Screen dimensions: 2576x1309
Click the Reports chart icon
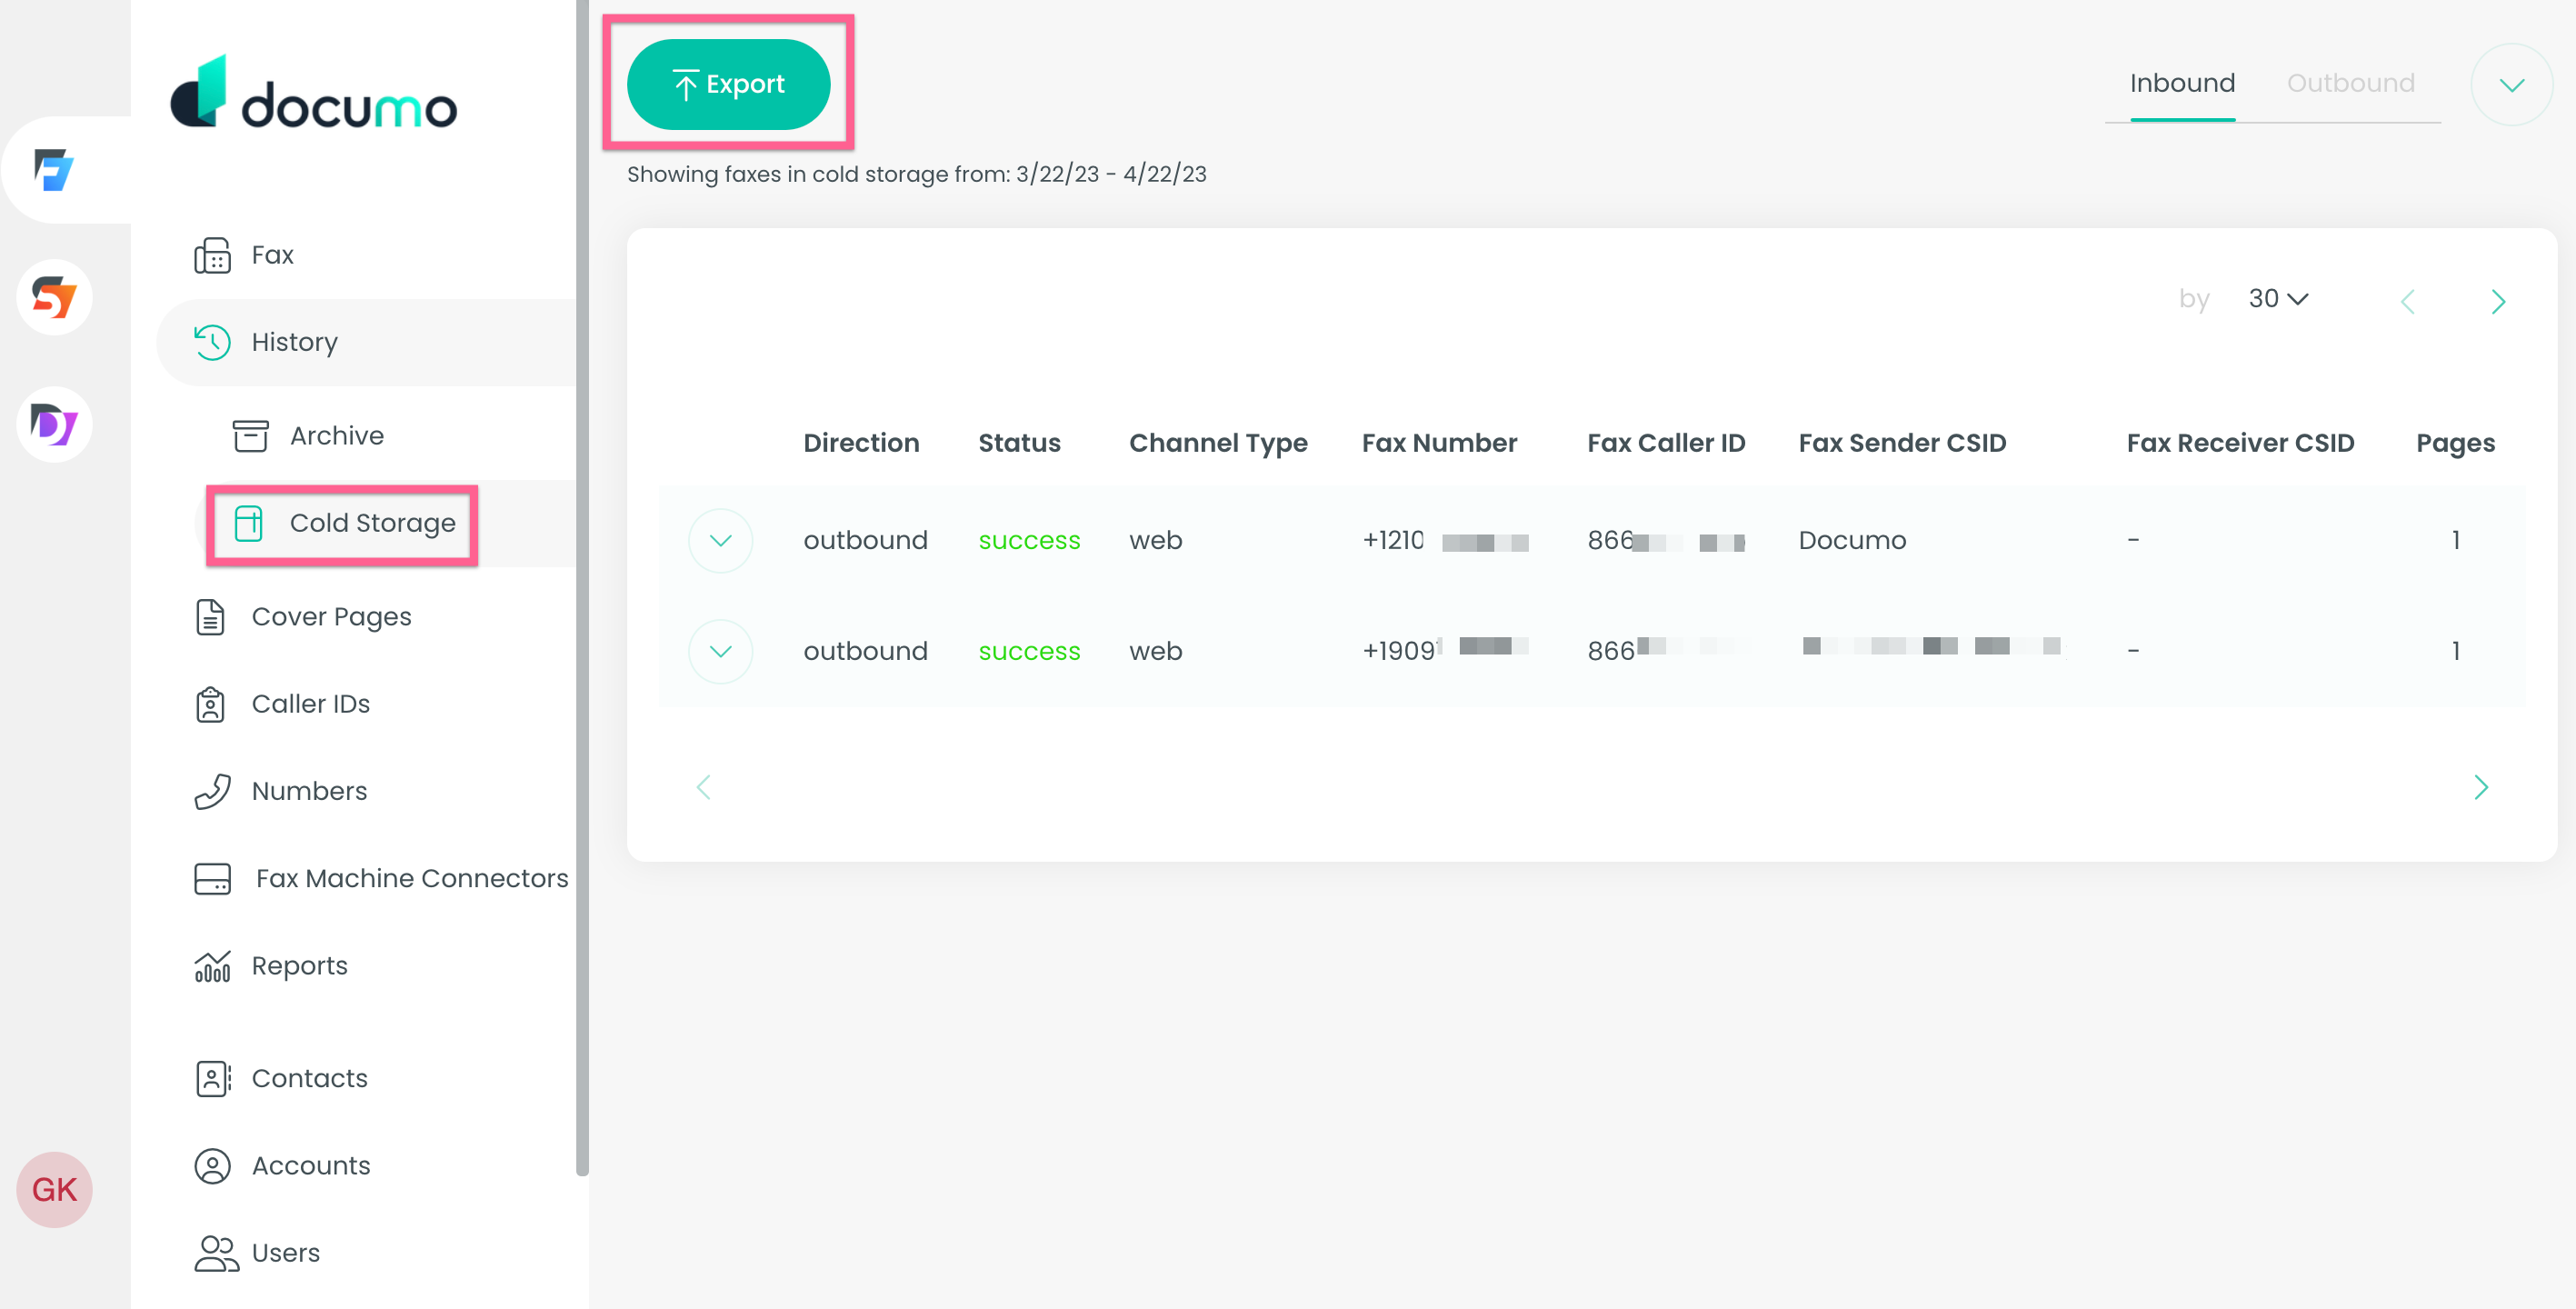click(x=212, y=966)
